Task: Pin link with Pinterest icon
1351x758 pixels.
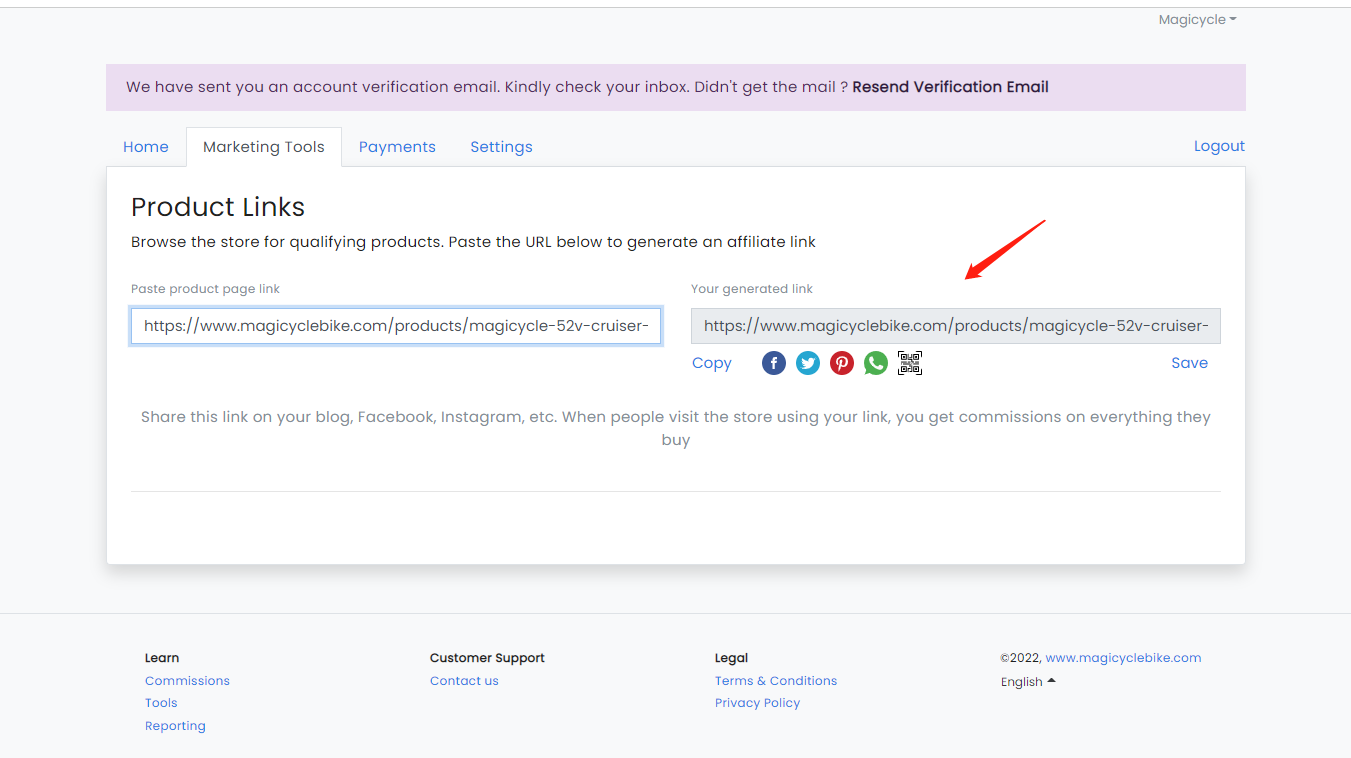Action: click(x=842, y=363)
